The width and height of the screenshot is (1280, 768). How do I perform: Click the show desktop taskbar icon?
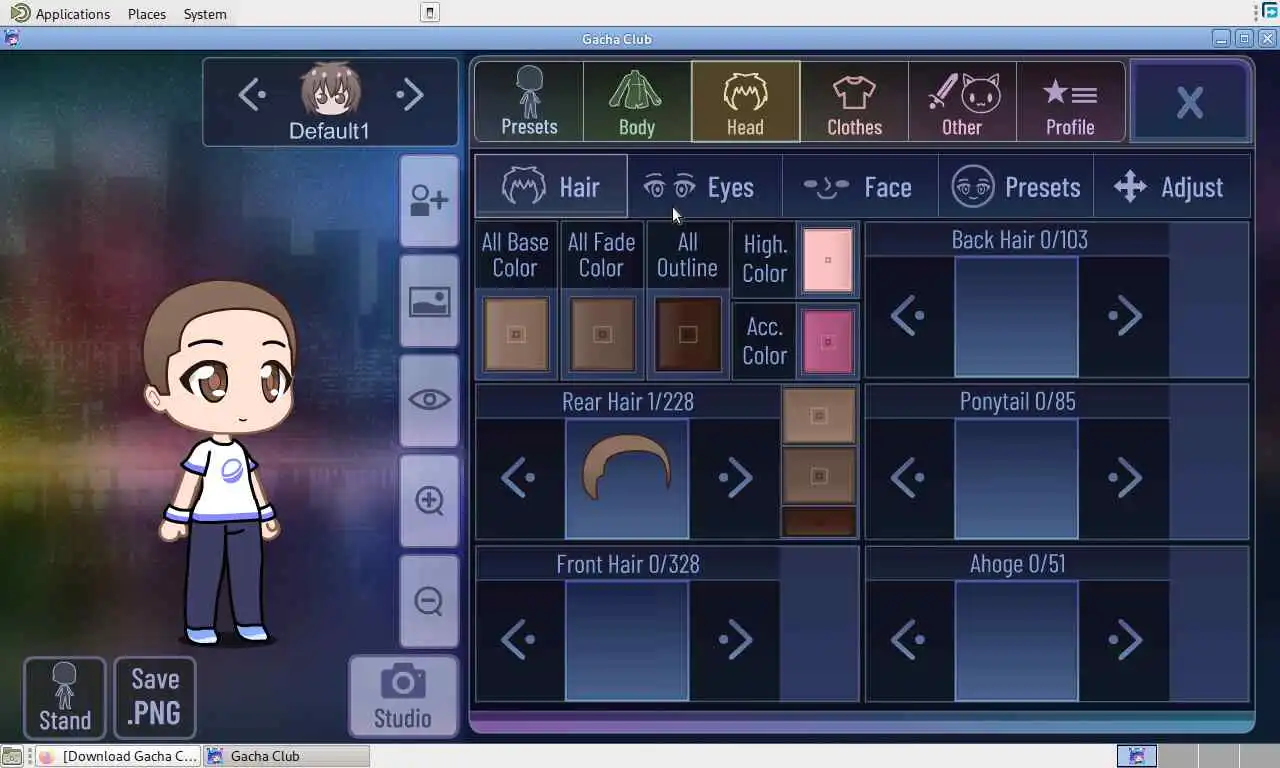[x=11, y=756]
